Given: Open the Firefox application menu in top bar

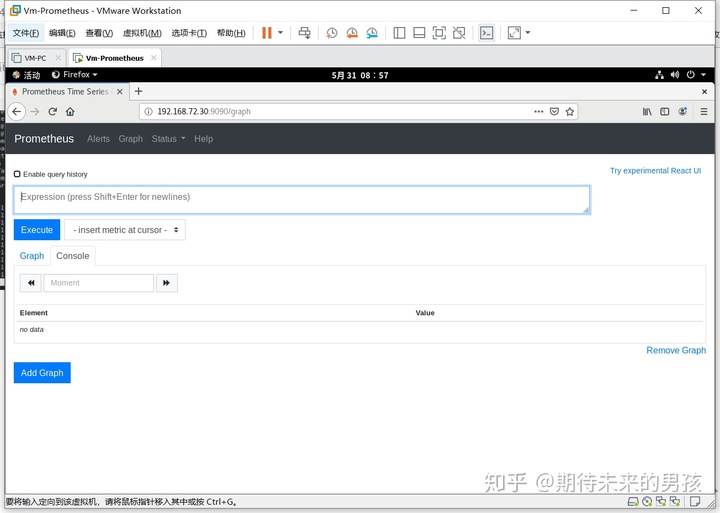Looking at the screenshot, I should click(75, 74).
